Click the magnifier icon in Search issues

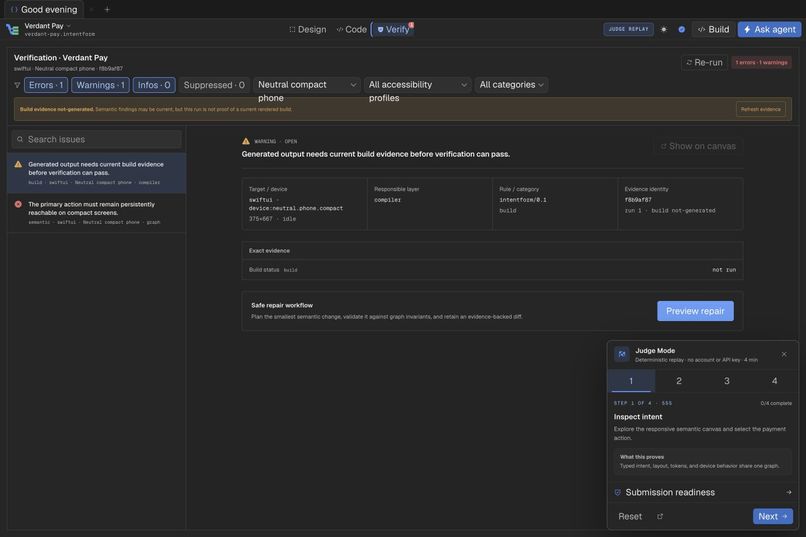[20, 139]
